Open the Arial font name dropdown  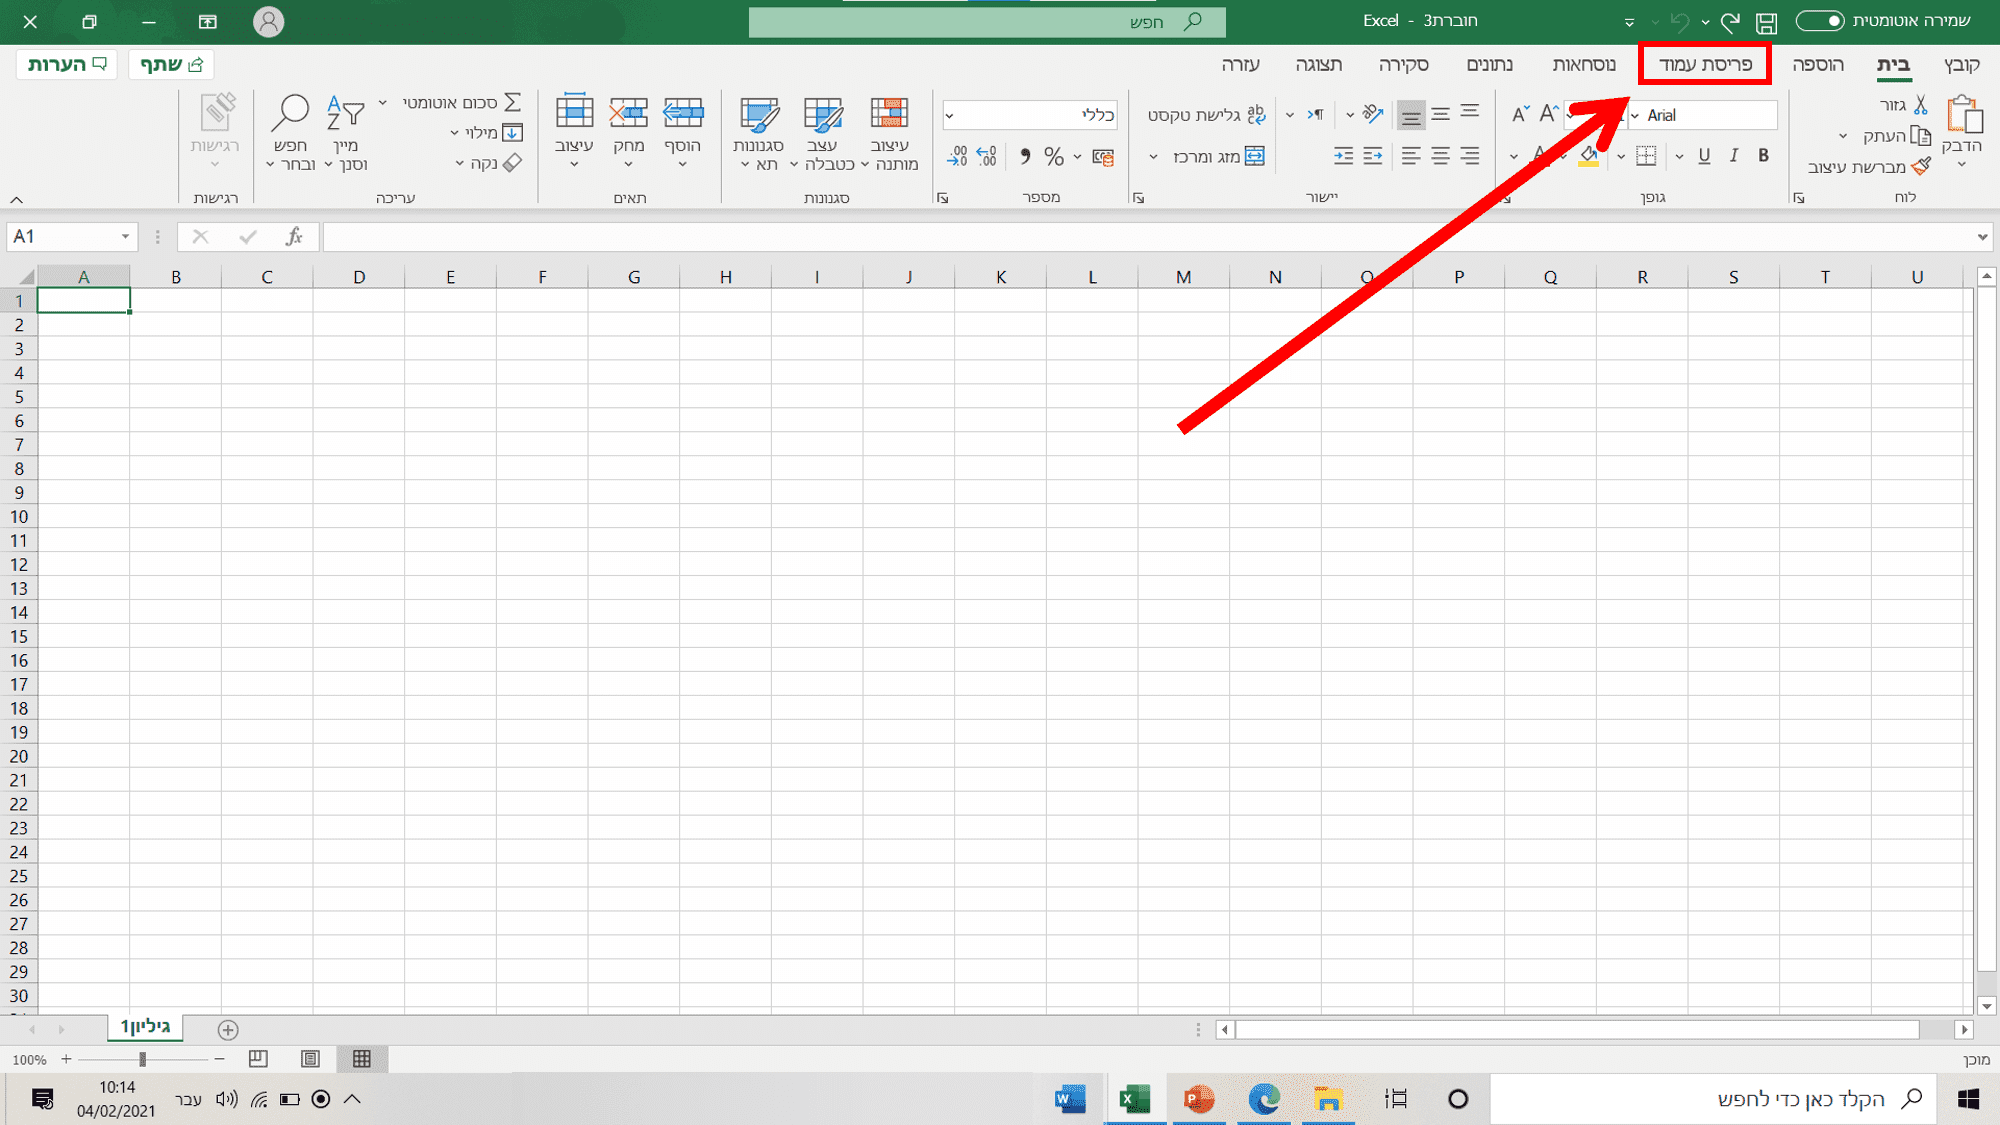[1634, 115]
